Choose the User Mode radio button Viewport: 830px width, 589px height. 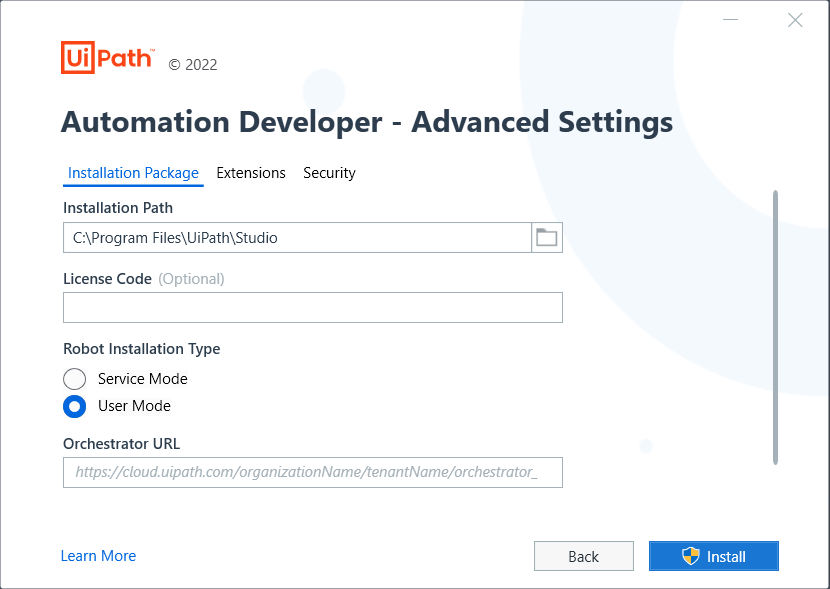(75, 406)
